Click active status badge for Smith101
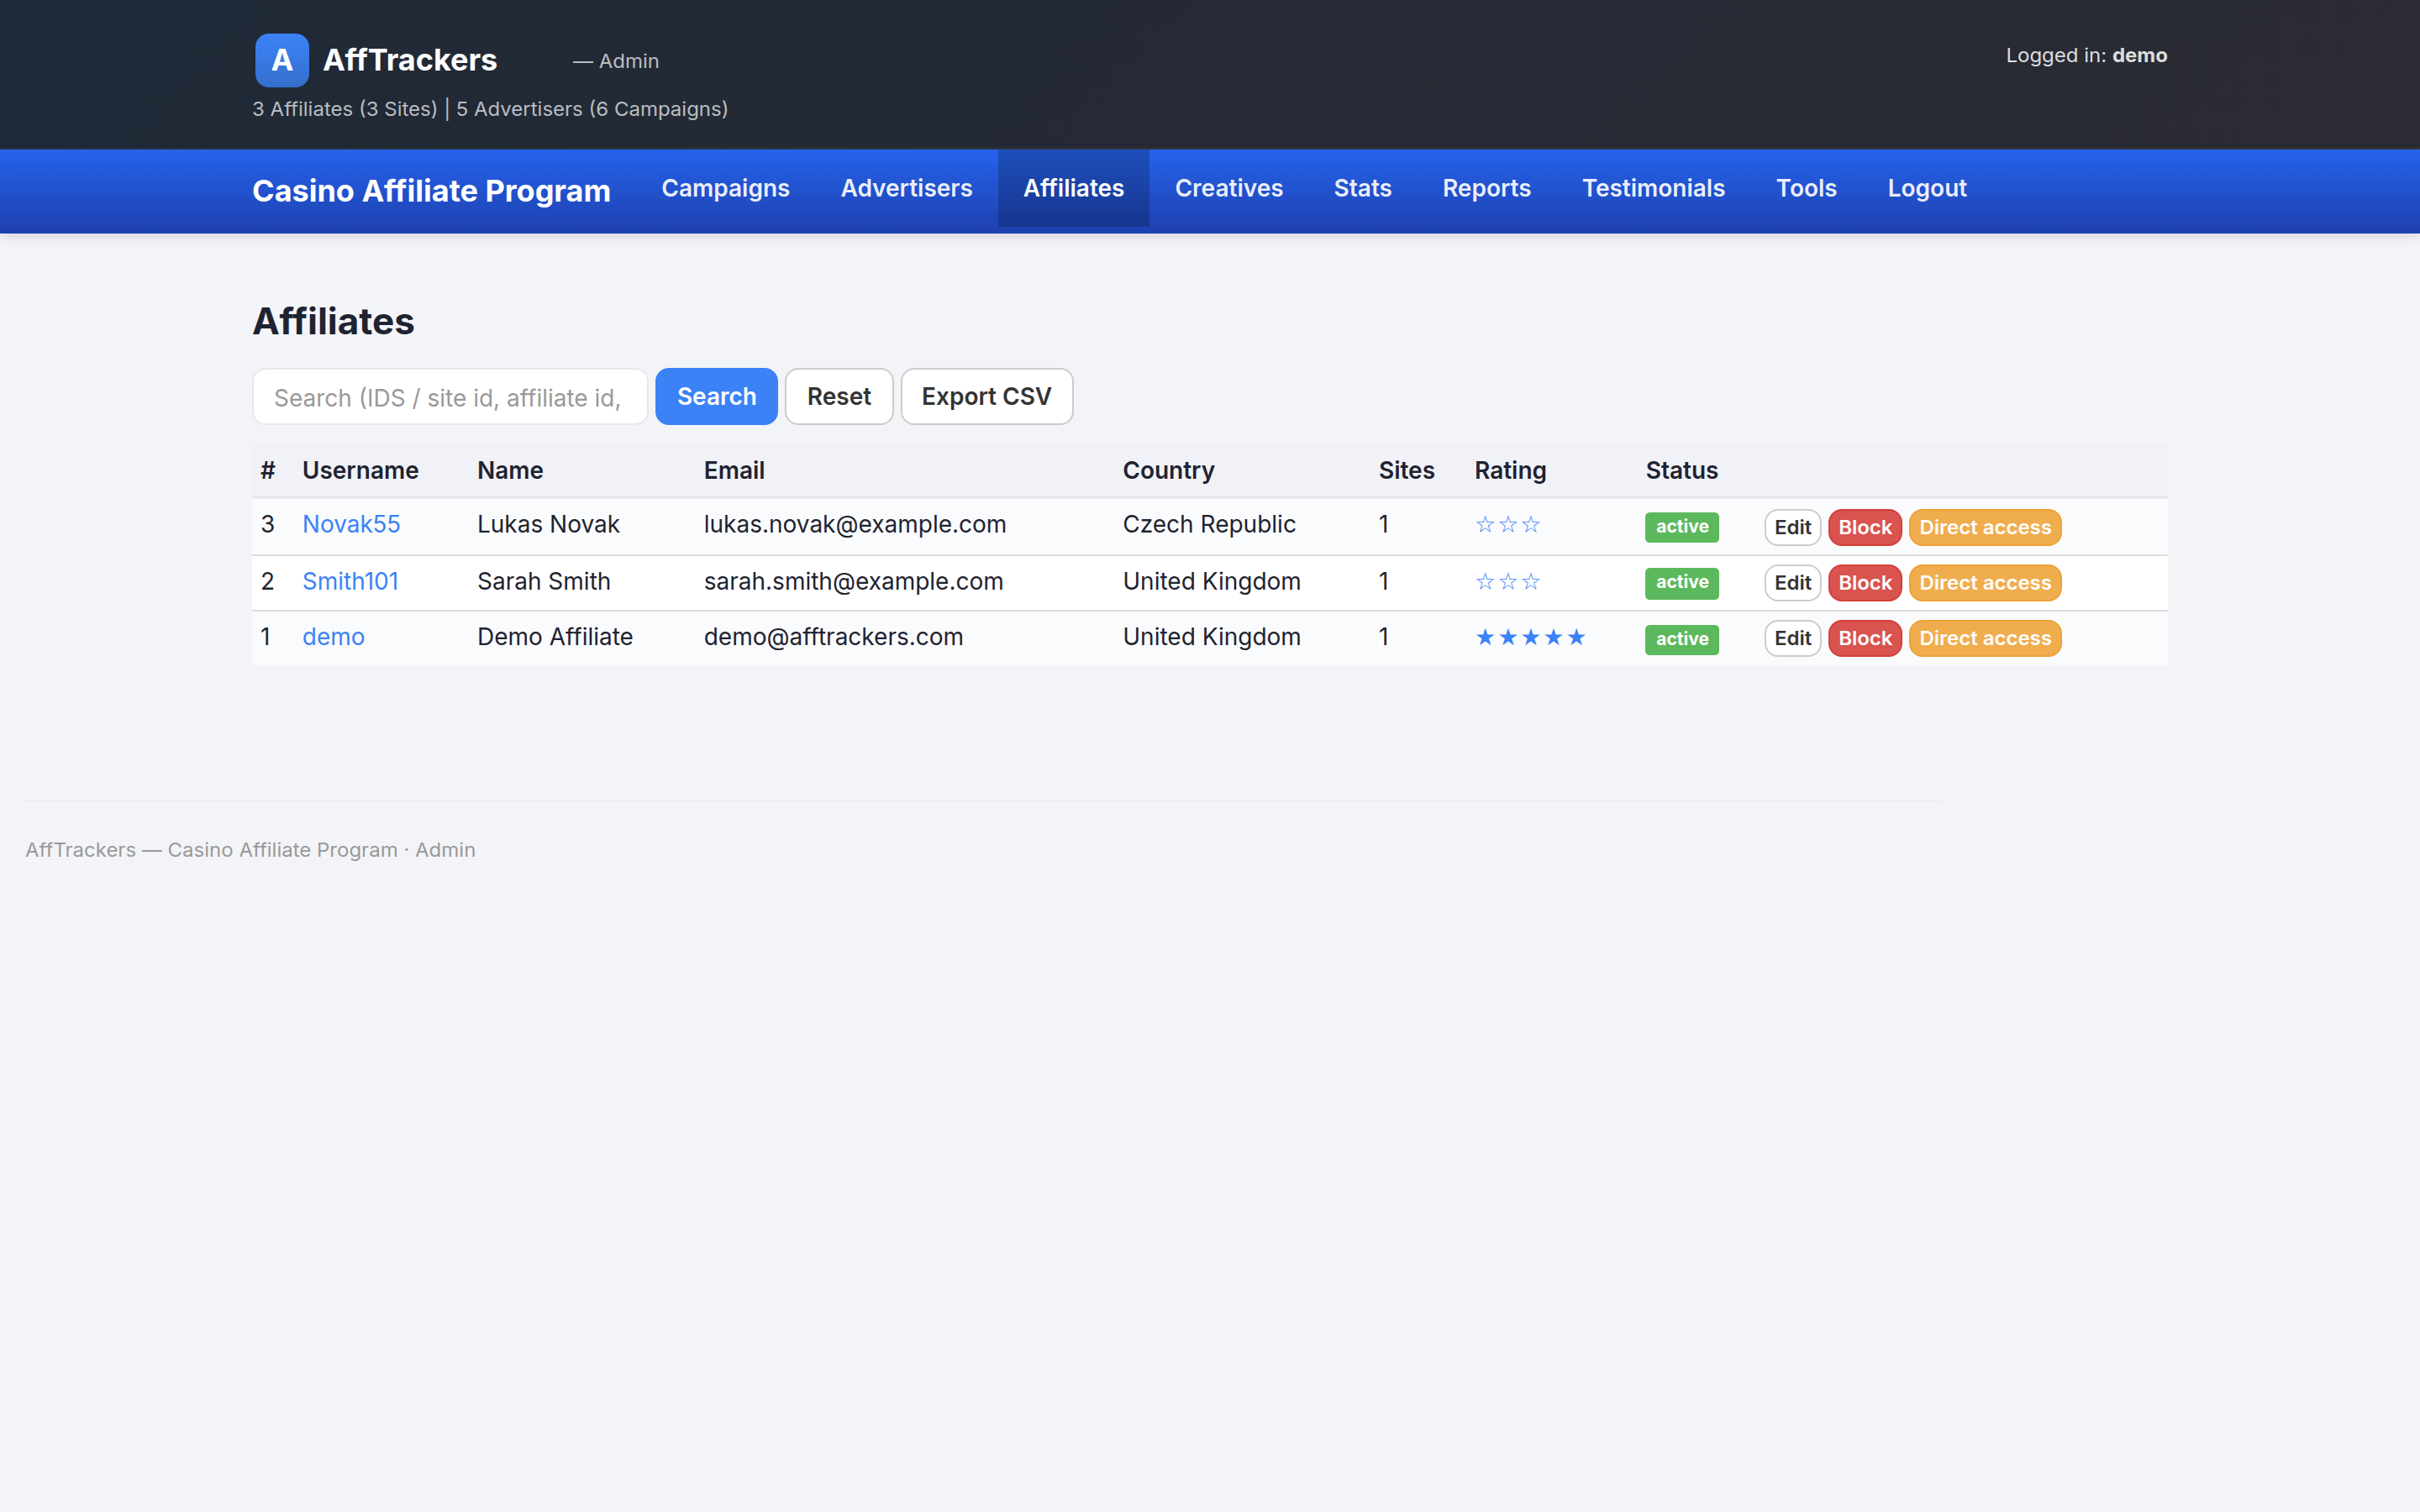 (1682, 583)
